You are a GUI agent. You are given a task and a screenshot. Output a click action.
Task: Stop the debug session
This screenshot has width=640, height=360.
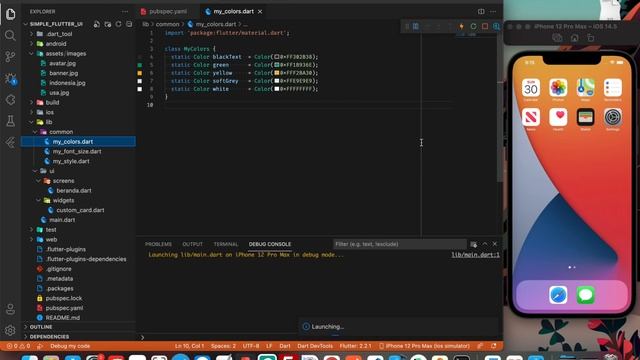coord(485,27)
